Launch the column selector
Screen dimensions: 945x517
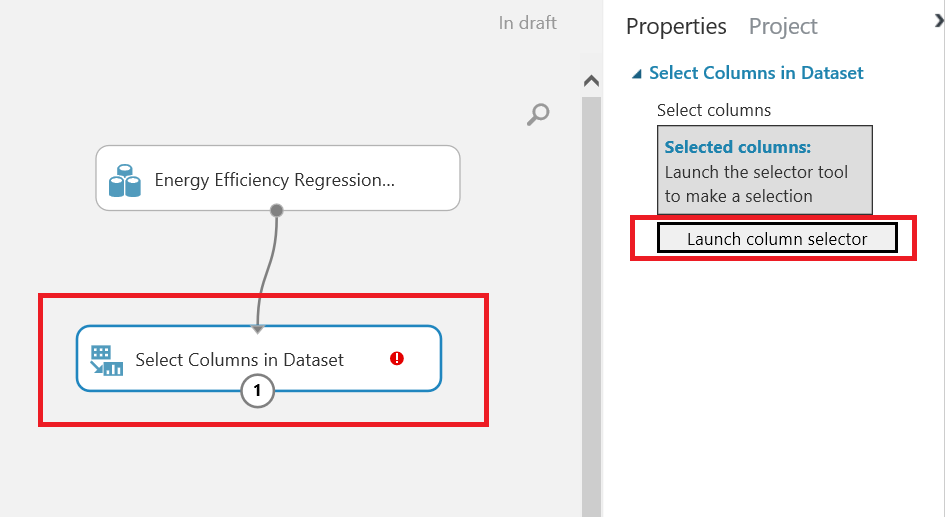pyautogui.click(x=777, y=239)
